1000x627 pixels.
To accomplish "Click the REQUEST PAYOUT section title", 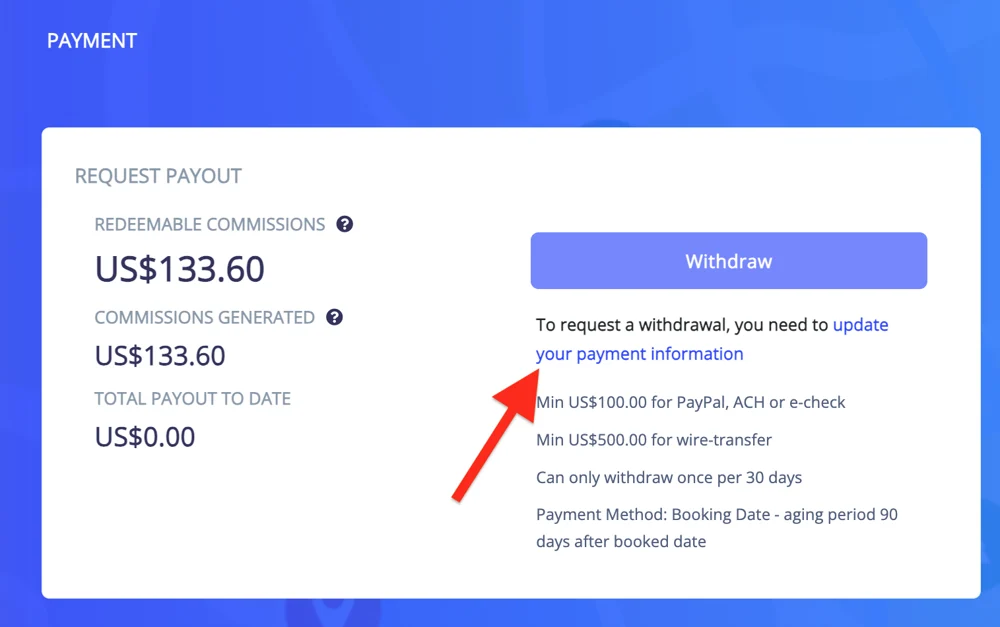I will click(158, 176).
